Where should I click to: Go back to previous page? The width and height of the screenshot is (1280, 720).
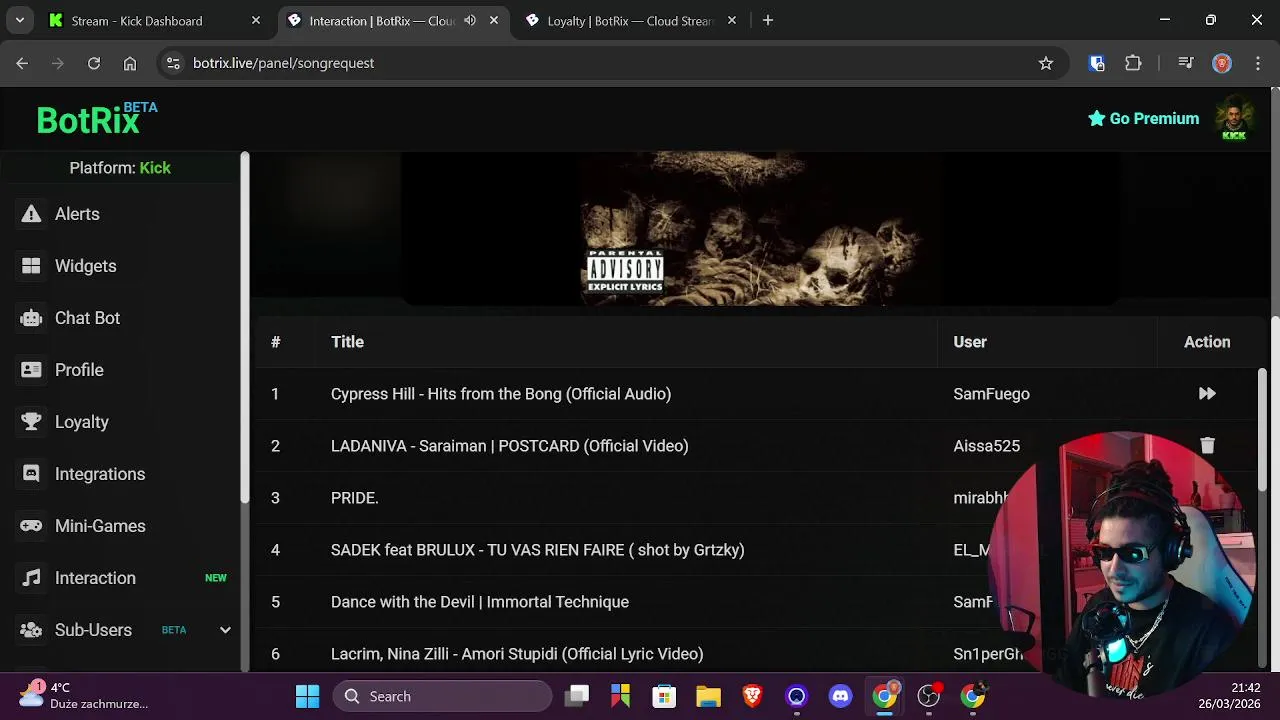click(x=22, y=63)
